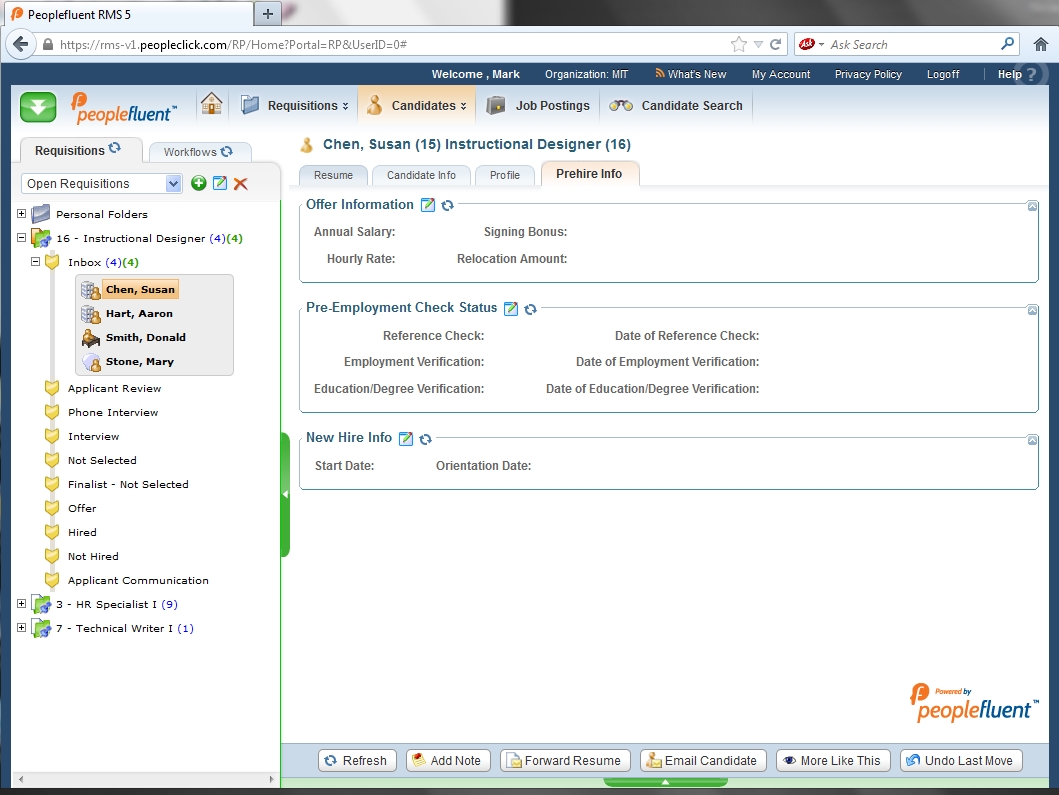
Task: Switch to the Candidate Info tab
Action: click(421, 175)
